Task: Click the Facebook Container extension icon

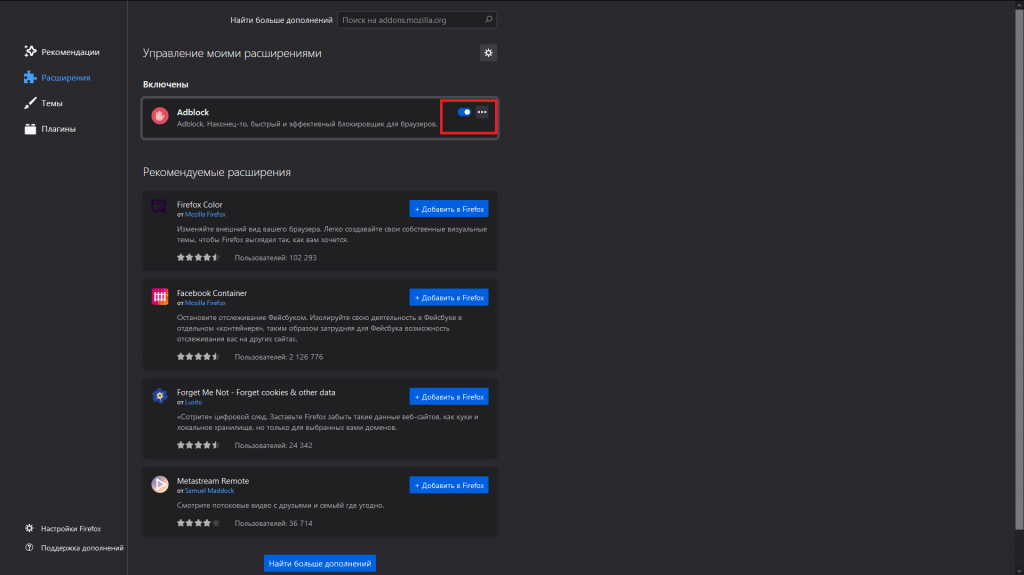Action: point(159,297)
